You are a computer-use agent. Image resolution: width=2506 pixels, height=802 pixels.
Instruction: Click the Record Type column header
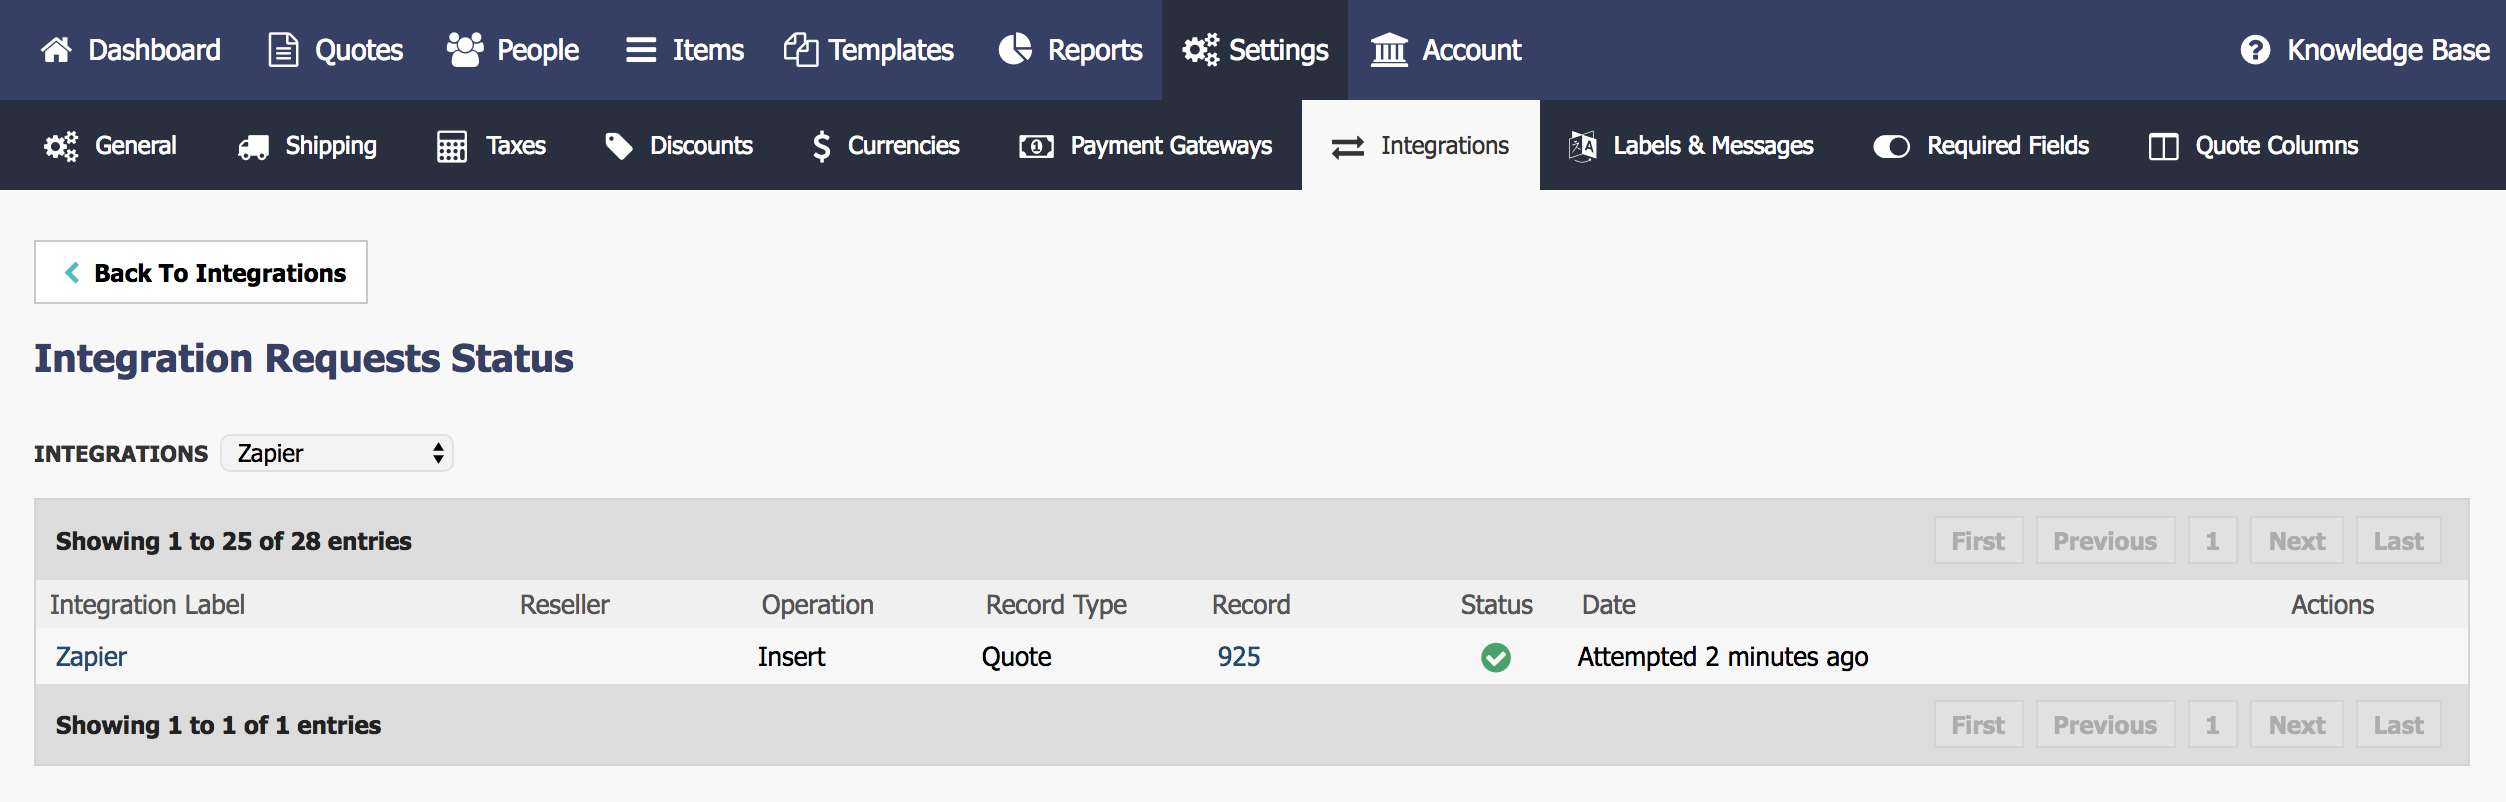1056,605
